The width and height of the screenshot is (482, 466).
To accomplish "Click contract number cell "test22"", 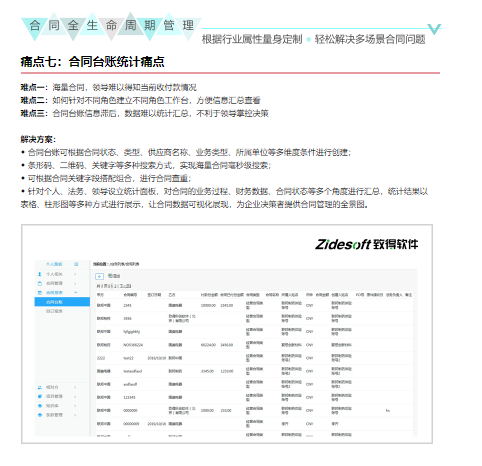I will pos(129,358).
